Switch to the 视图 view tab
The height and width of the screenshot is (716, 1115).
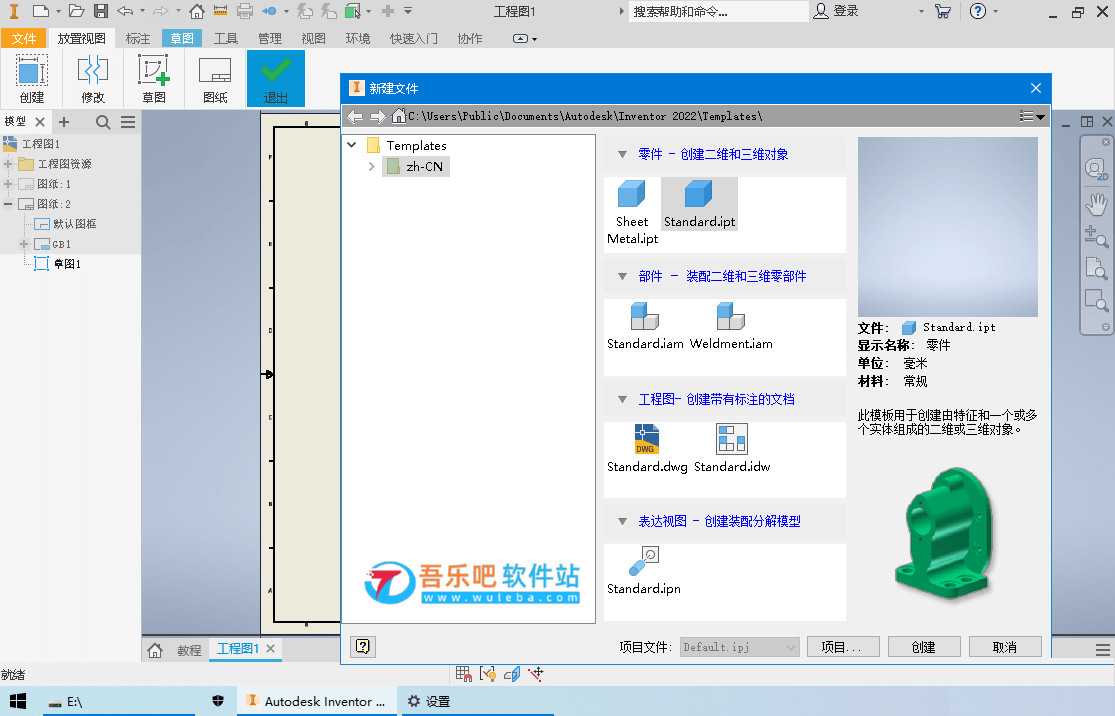(314, 38)
